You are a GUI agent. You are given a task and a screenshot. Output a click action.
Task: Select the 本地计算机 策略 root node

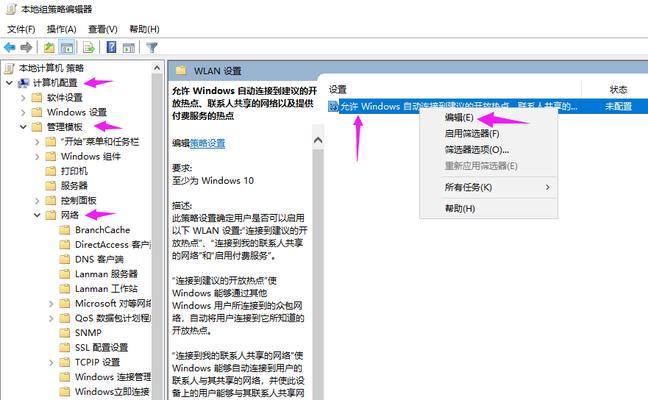(x=51, y=68)
